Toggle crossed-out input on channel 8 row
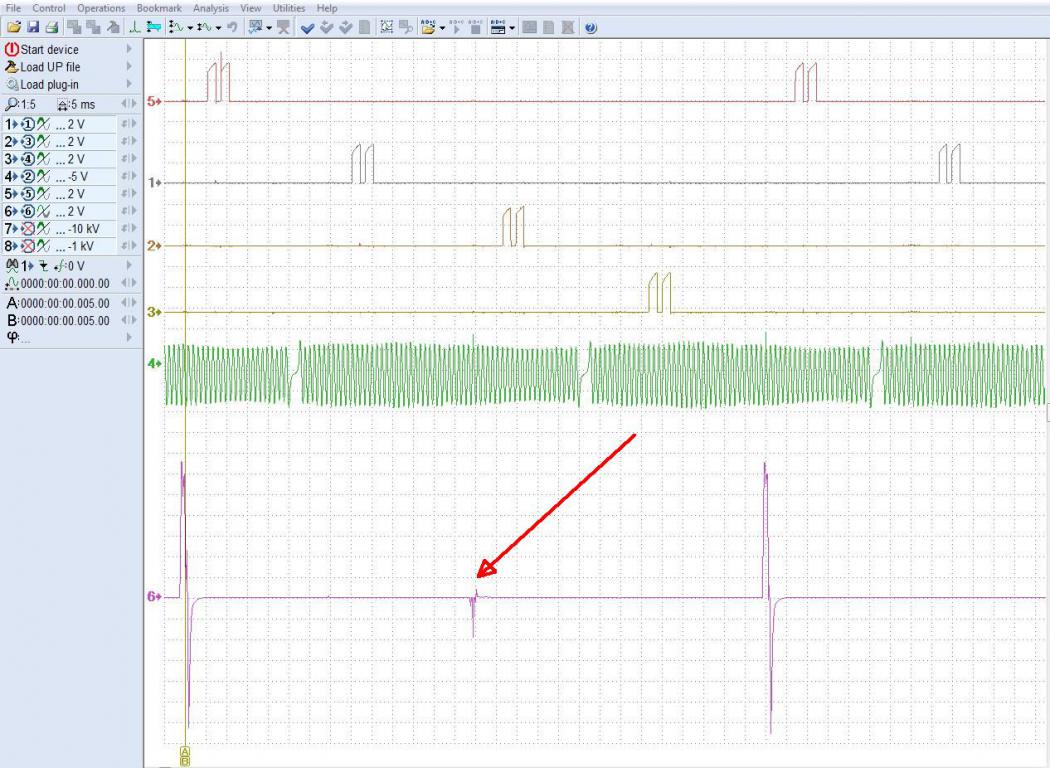This screenshot has width=1050, height=768. [27, 246]
